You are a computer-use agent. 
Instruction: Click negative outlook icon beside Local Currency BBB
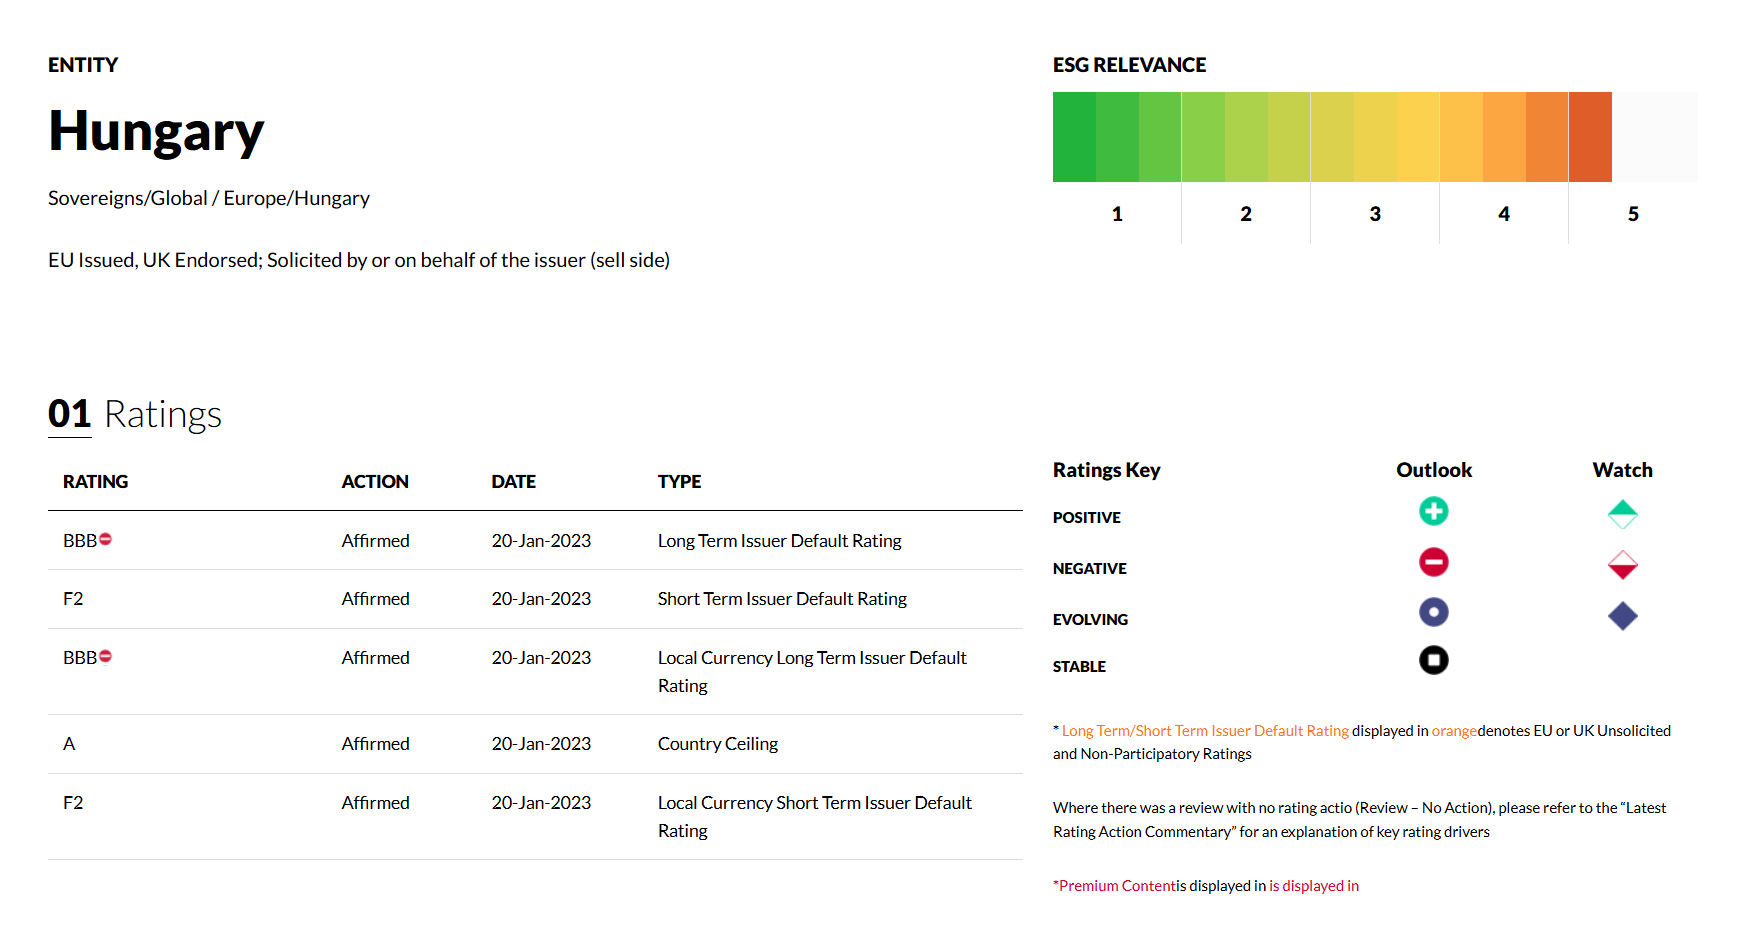(x=105, y=656)
